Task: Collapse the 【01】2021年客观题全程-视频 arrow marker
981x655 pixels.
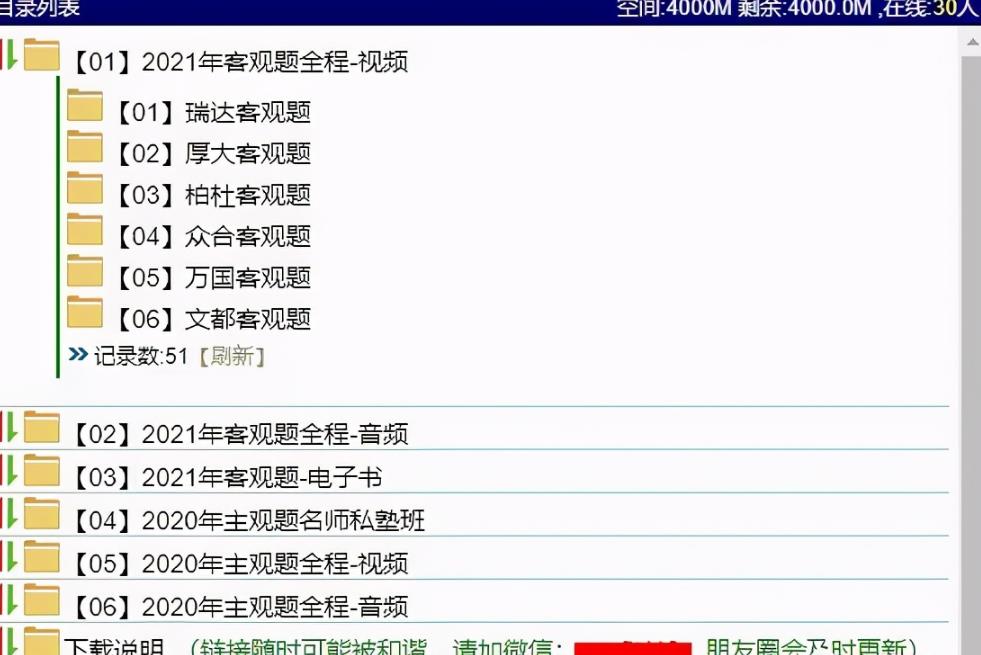Action: pyautogui.click(x=9, y=54)
